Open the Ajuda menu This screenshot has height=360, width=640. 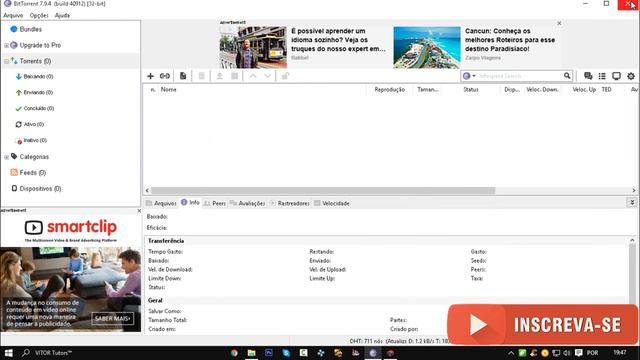coord(62,16)
